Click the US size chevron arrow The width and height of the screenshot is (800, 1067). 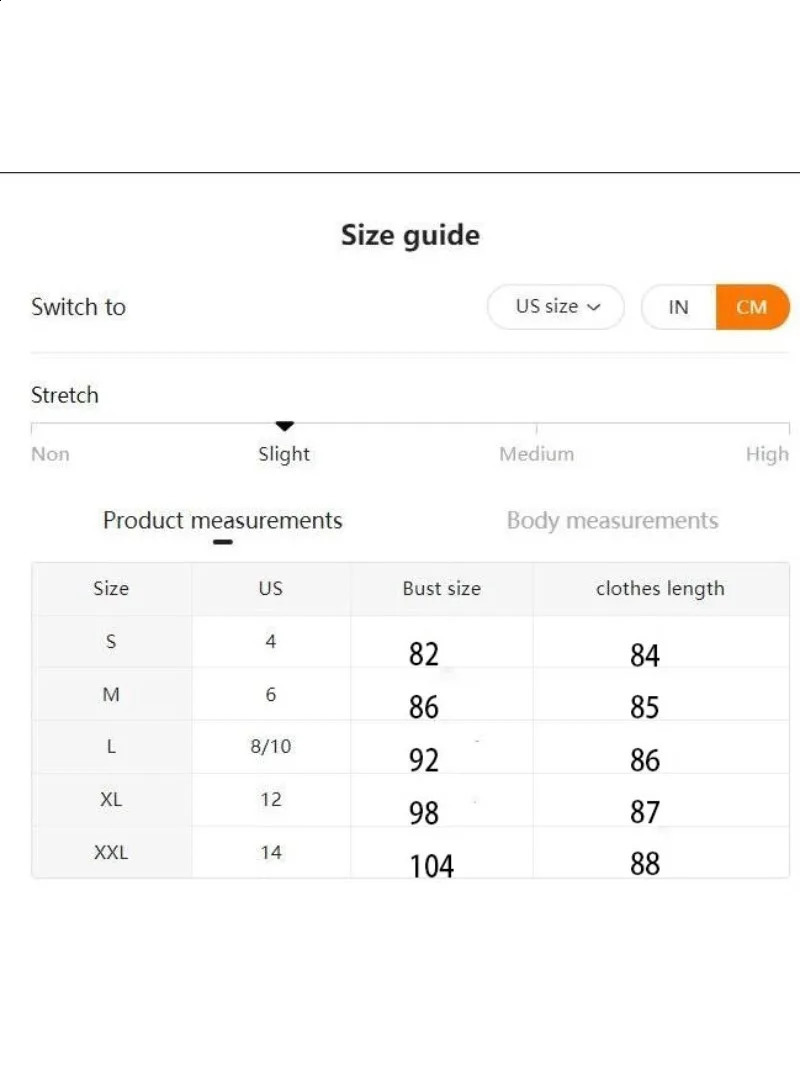coord(594,308)
